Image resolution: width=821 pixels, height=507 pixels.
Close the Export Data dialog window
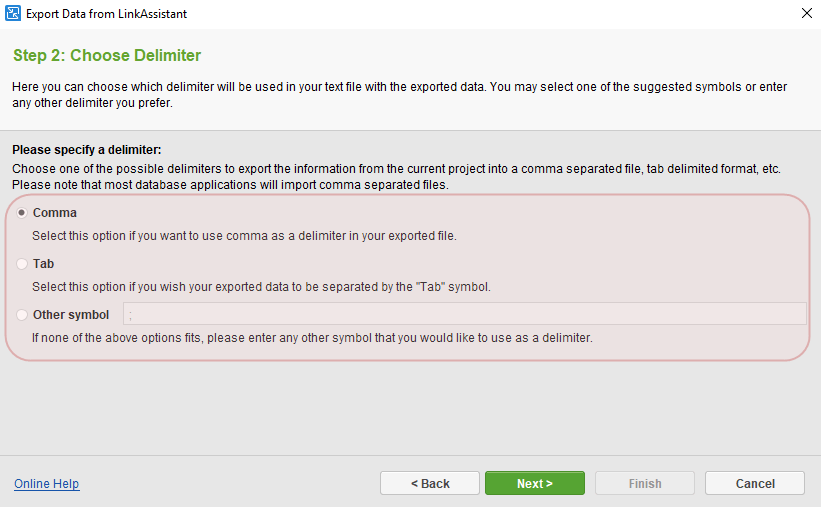coord(806,14)
